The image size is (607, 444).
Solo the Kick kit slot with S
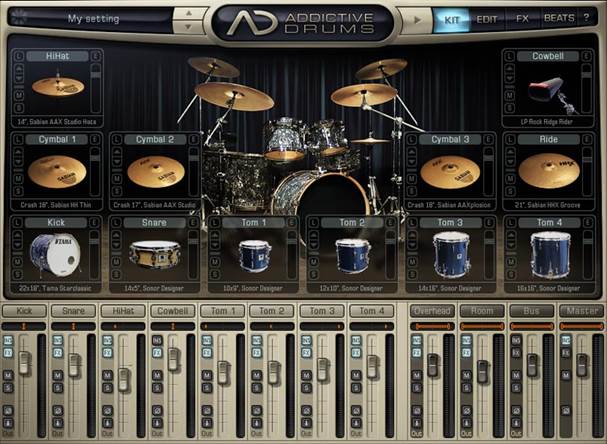pyautogui.click(x=17, y=274)
